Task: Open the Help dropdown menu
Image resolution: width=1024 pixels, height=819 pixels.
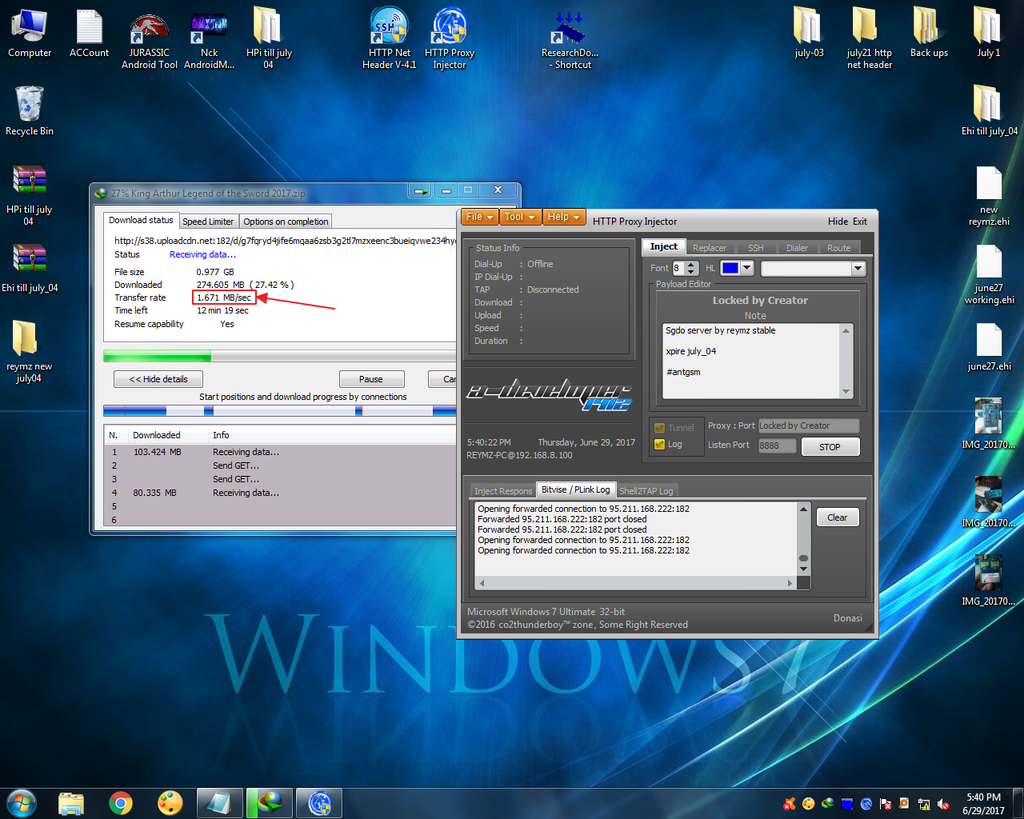Action: point(564,217)
